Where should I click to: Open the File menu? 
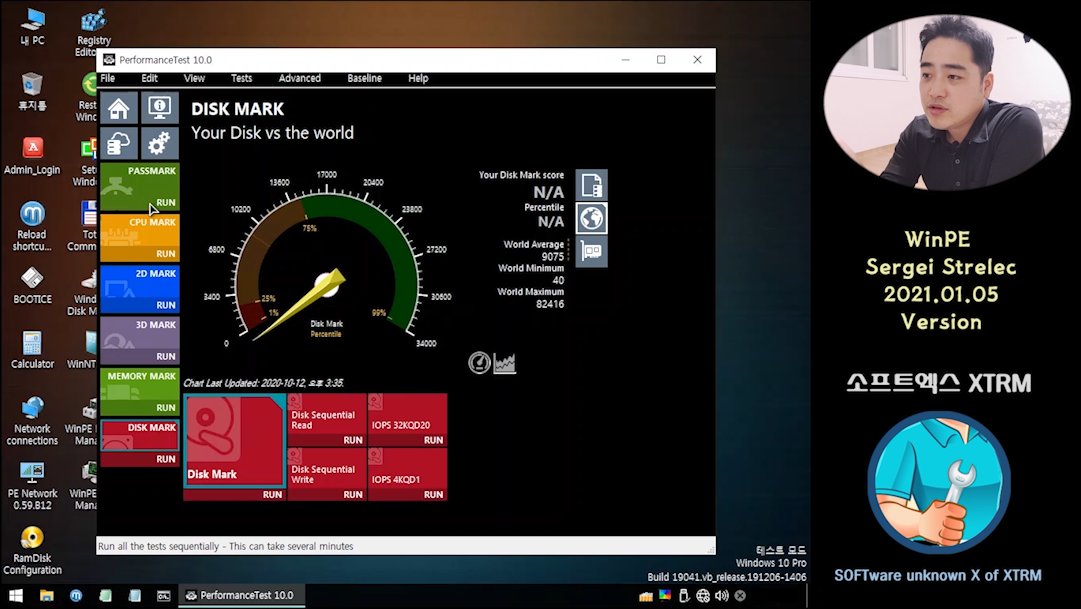point(108,78)
